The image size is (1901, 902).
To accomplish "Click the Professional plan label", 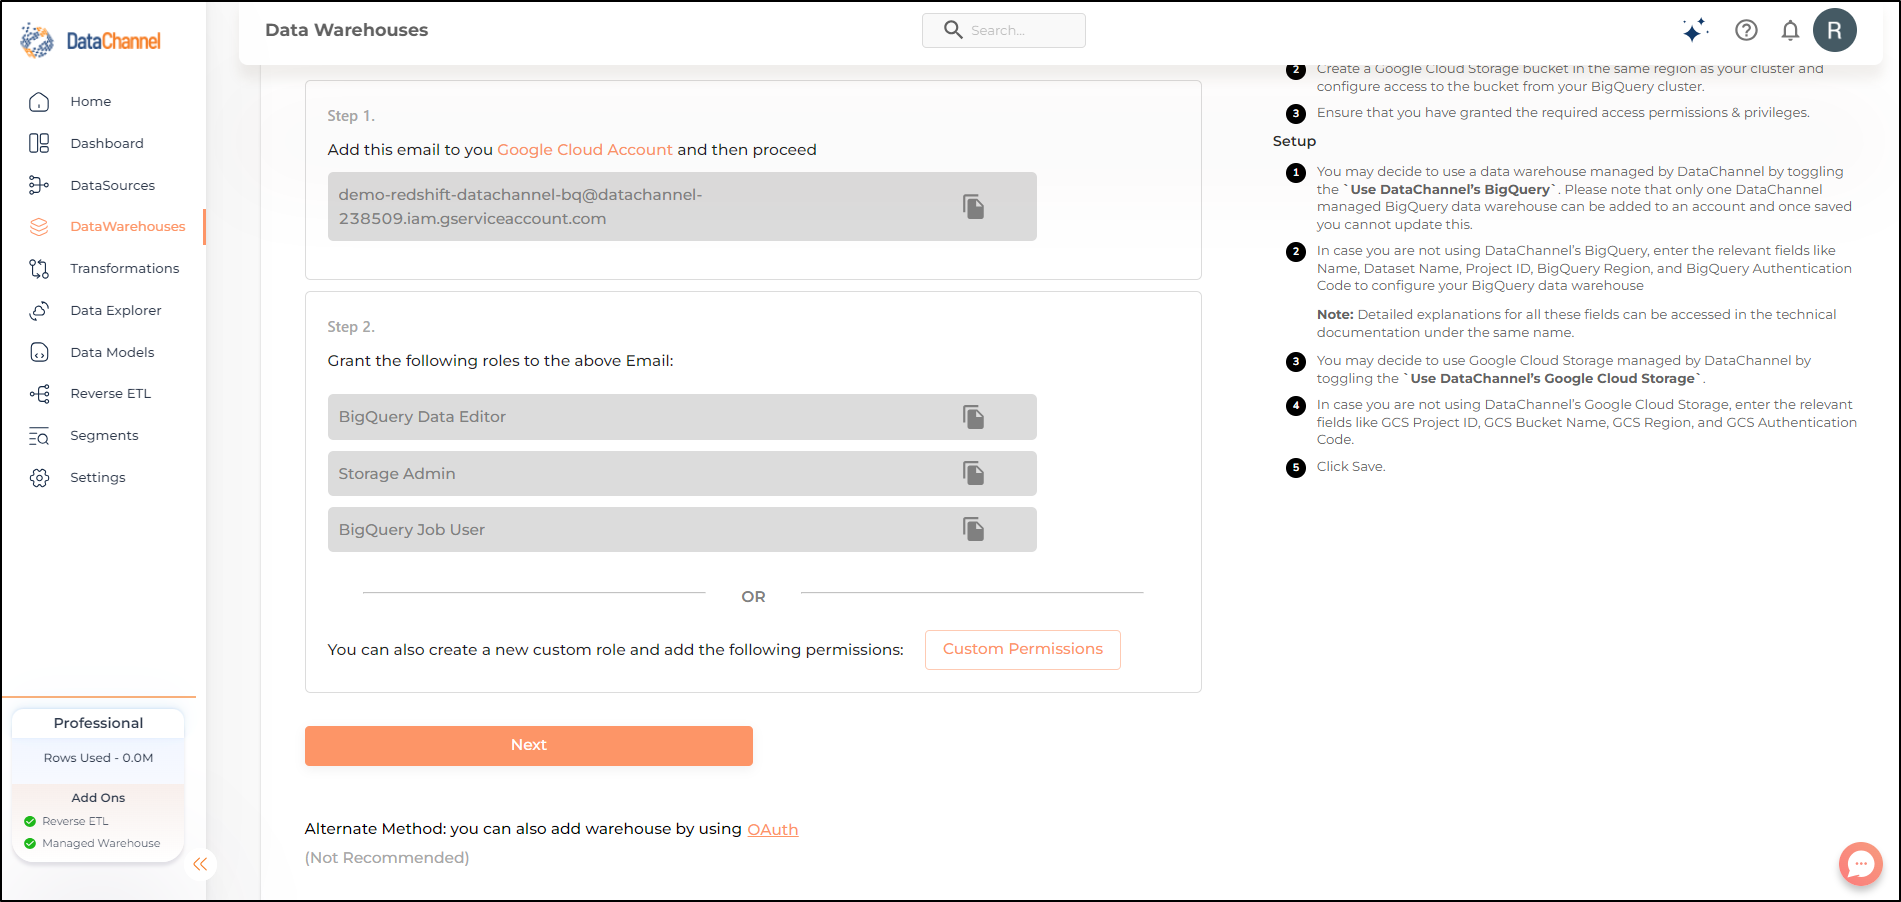I will [x=98, y=723].
